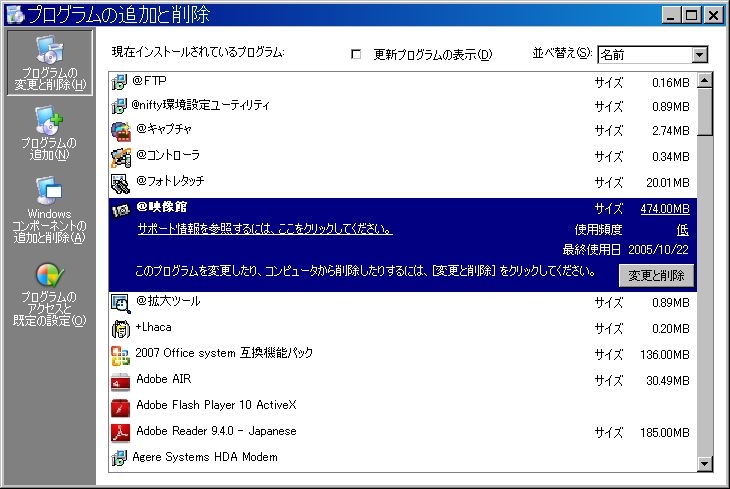Click the @キャプチャ program icon
Image resolution: width=730 pixels, height=489 pixels.
pos(121,131)
